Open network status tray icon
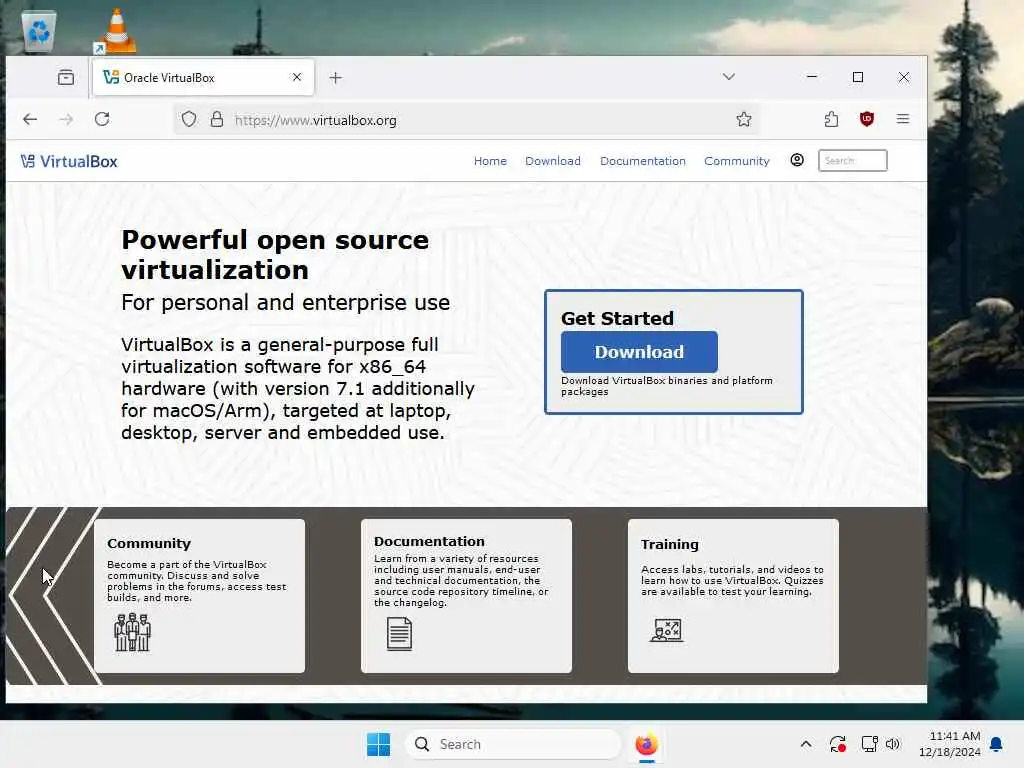Viewport: 1024px width, 768px height. pos(869,744)
